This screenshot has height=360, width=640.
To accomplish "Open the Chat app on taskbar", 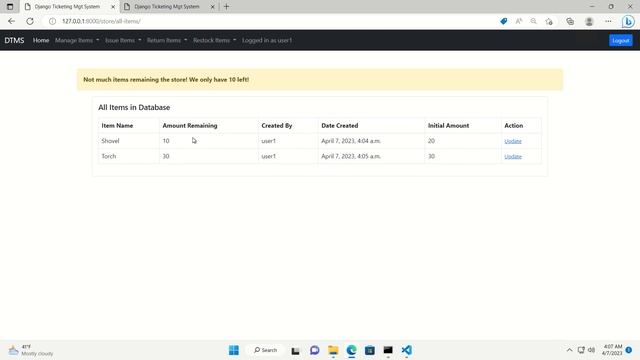I will [x=314, y=350].
